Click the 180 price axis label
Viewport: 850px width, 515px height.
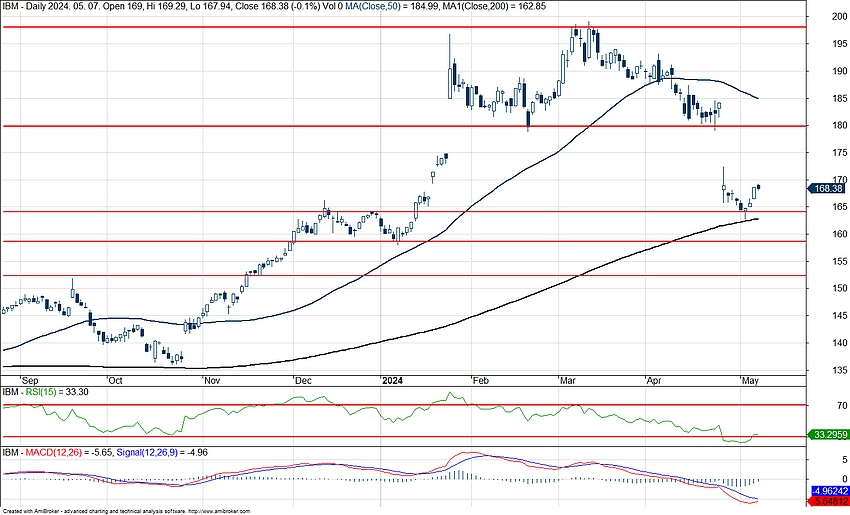(840, 126)
